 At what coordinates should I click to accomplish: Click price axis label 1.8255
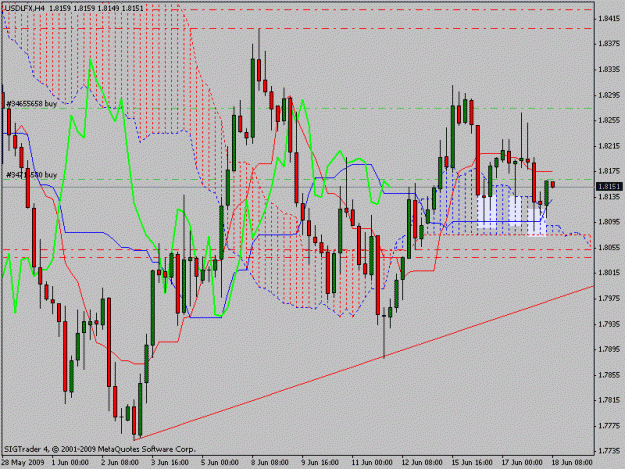pyautogui.click(x=609, y=120)
